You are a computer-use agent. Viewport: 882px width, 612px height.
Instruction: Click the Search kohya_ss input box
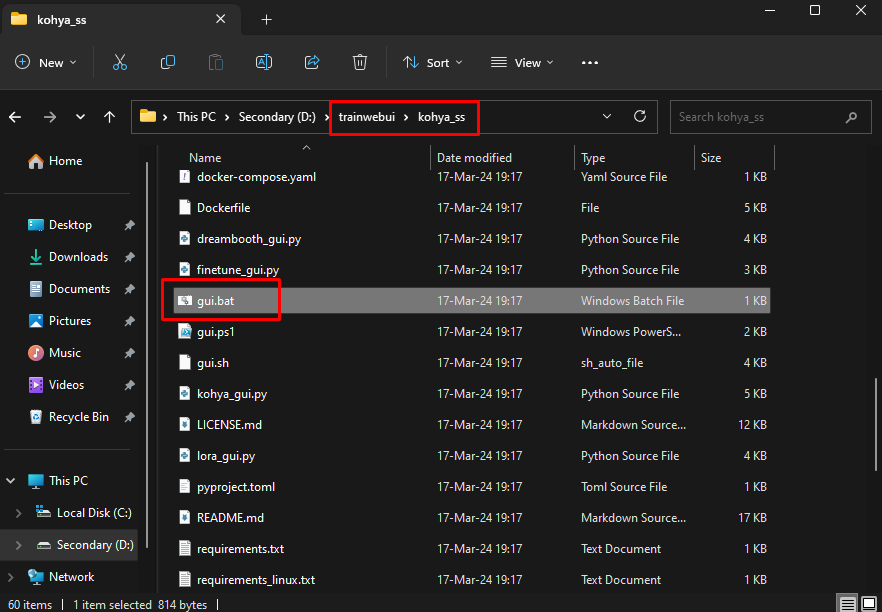click(758, 117)
